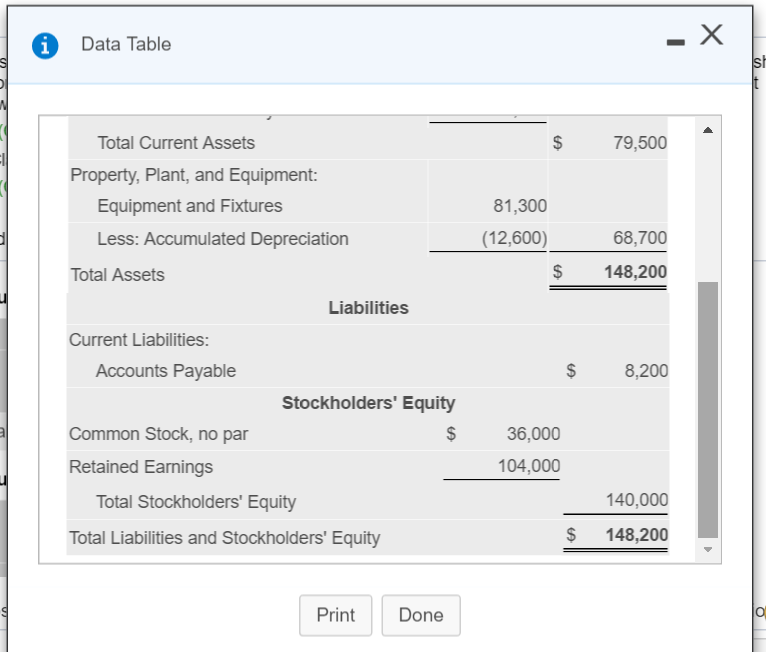This screenshot has height=652, width=766.
Task: Click the 81,300 equipment value
Action: click(x=520, y=206)
